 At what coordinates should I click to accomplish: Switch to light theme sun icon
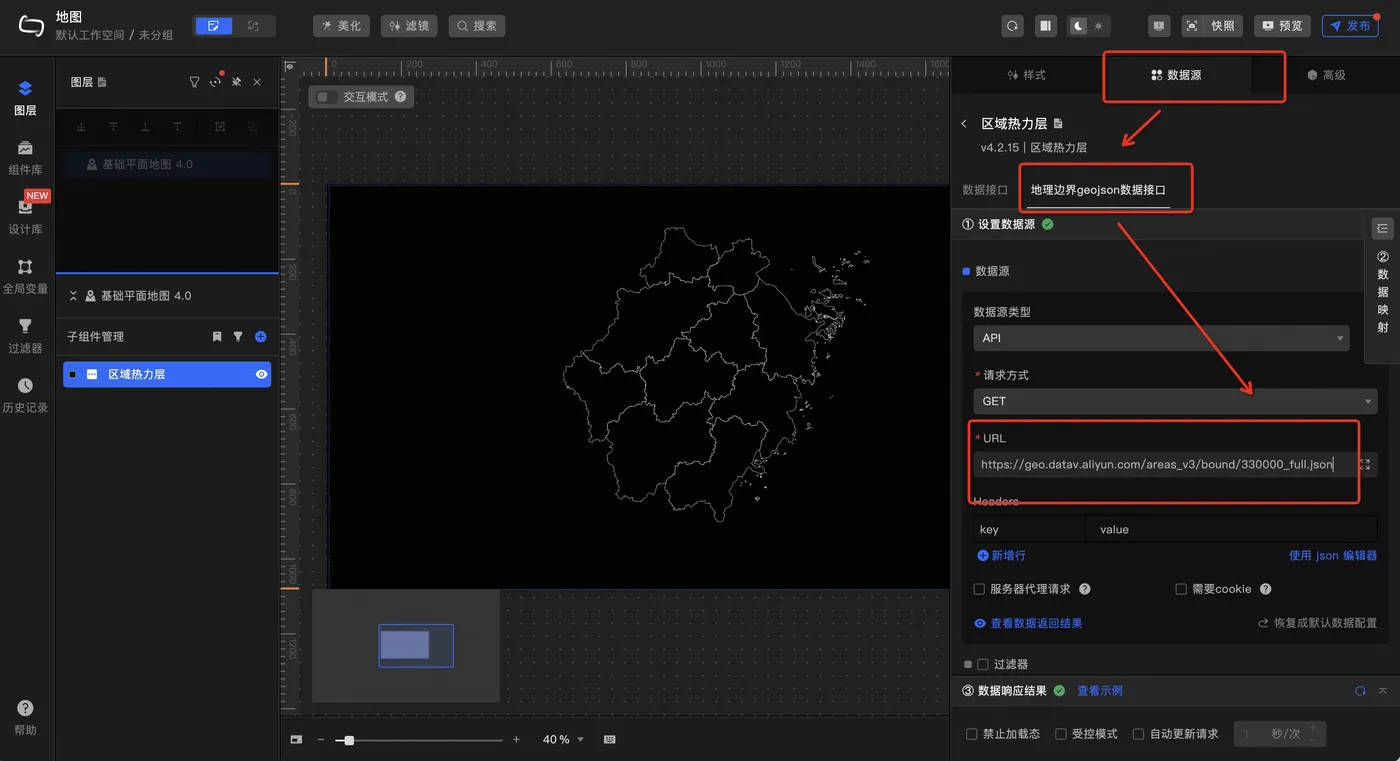(x=1099, y=26)
